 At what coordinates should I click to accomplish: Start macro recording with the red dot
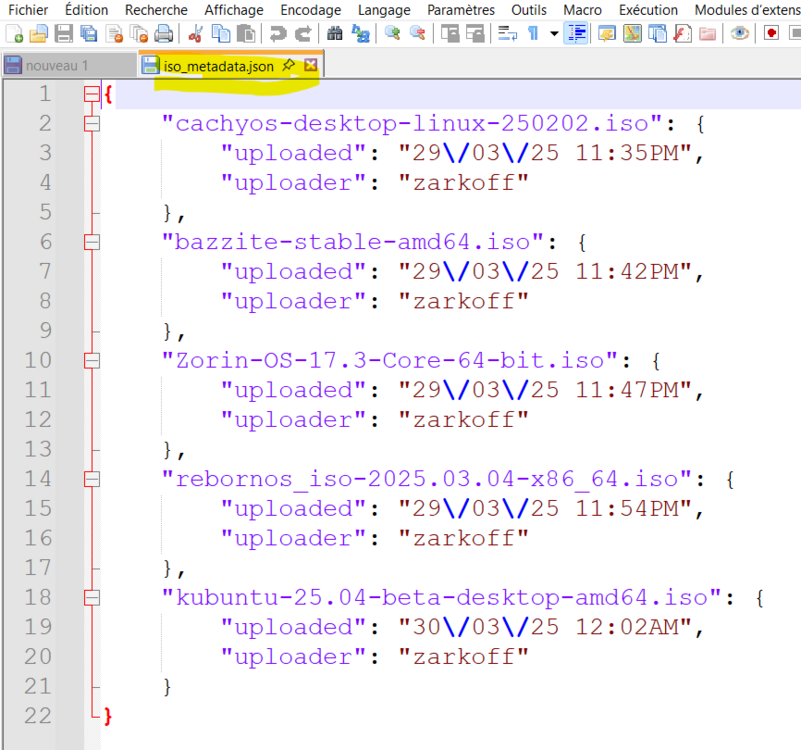tap(771, 34)
